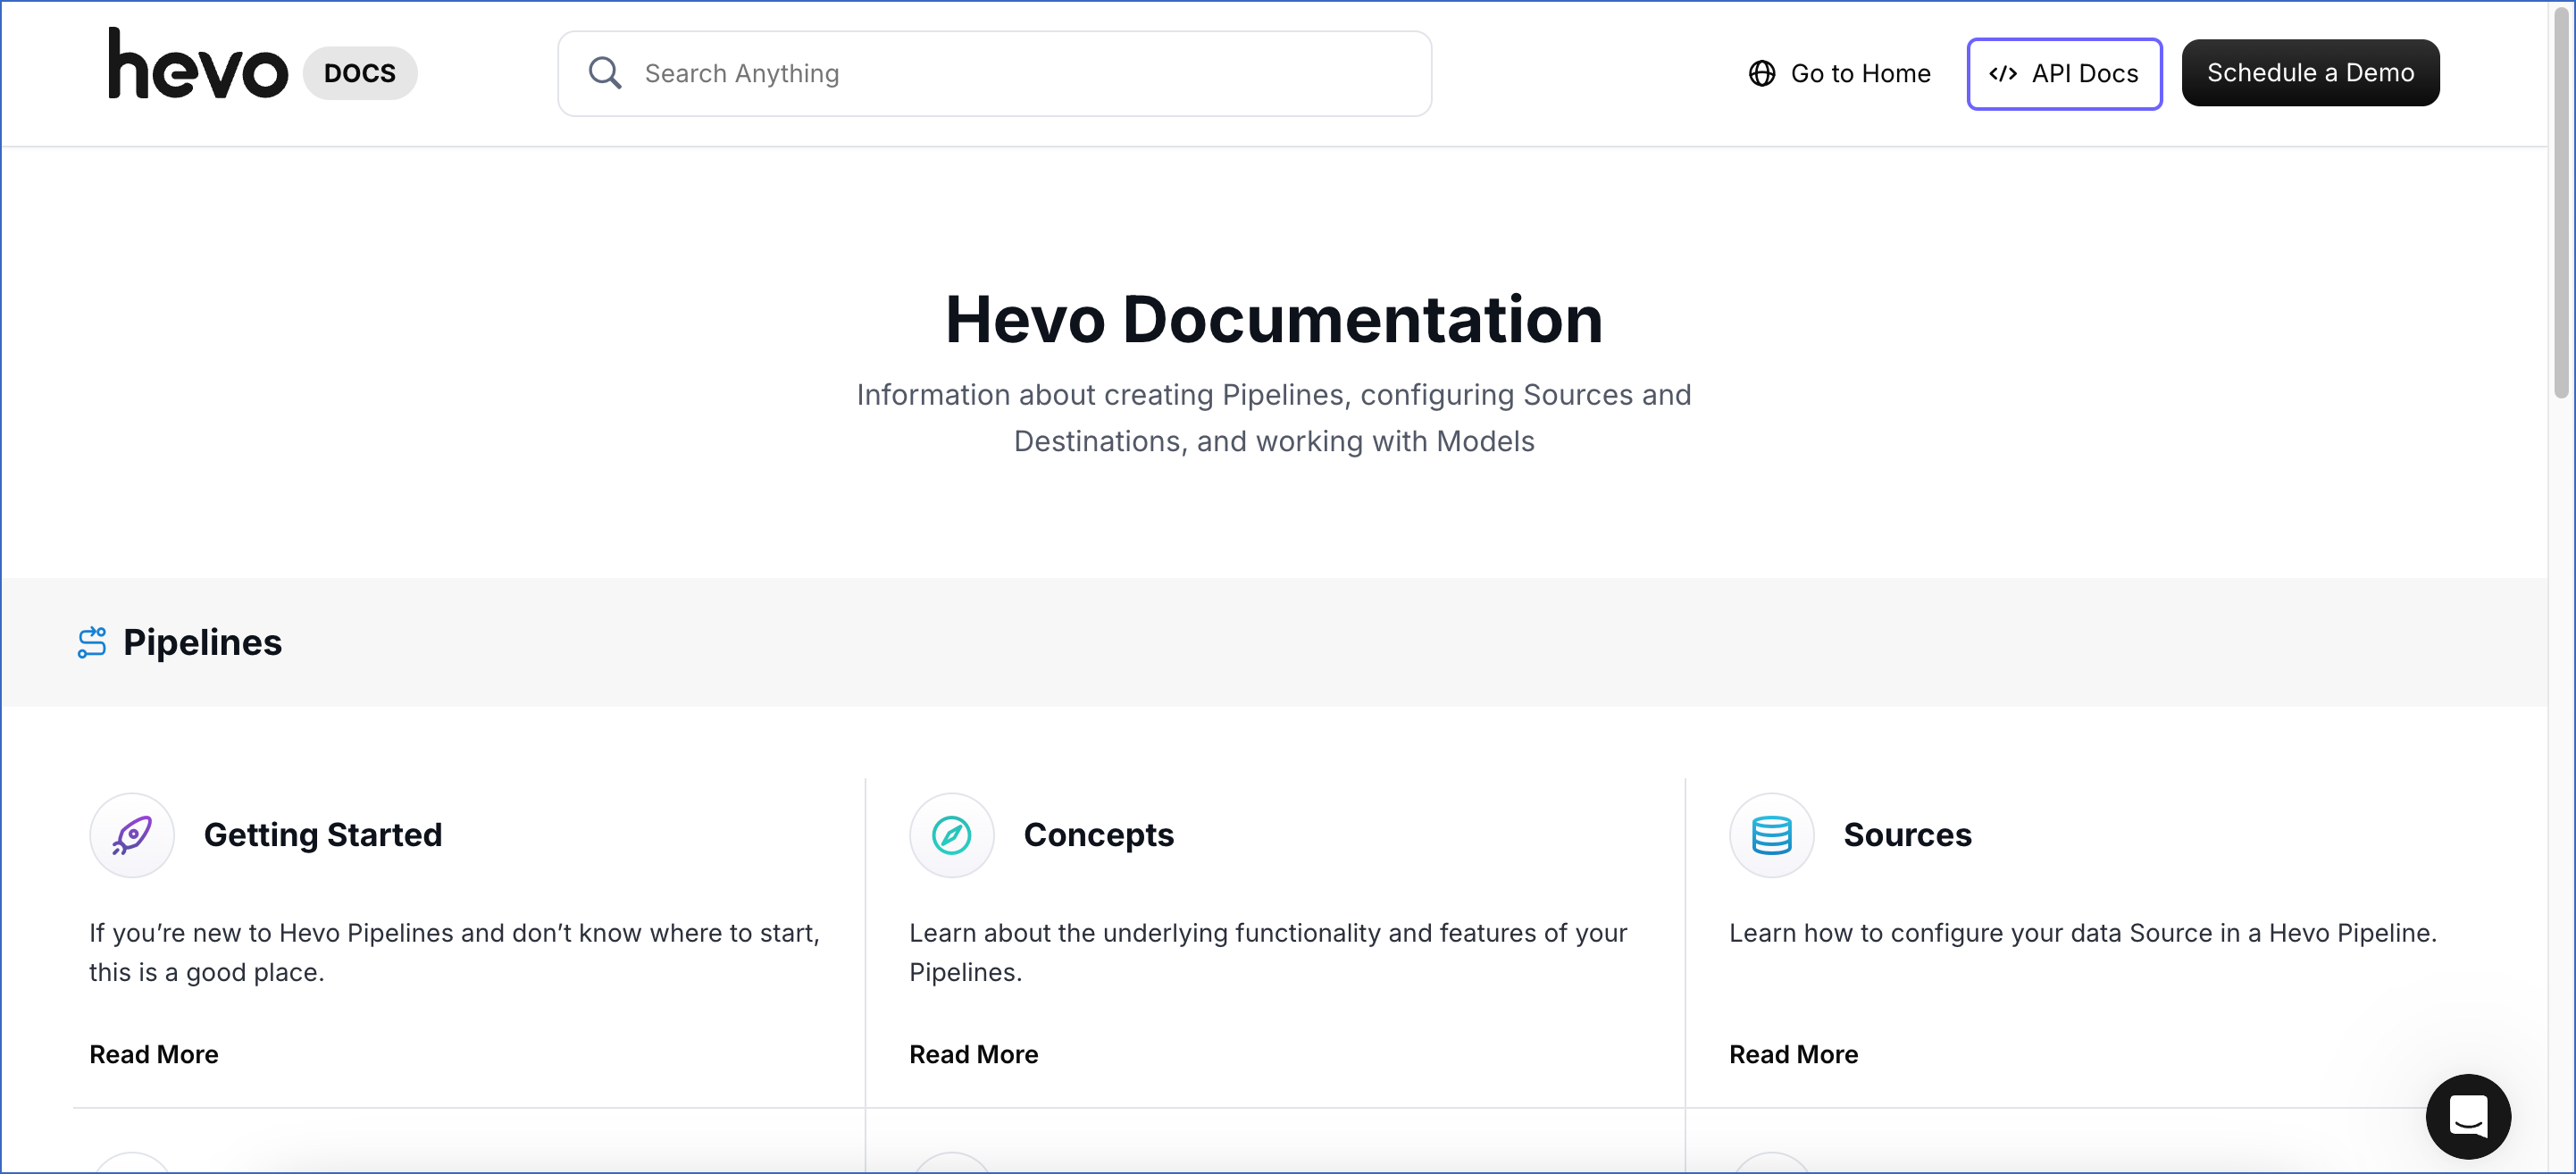Click the Schedule a Demo button

pos(2310,72)
